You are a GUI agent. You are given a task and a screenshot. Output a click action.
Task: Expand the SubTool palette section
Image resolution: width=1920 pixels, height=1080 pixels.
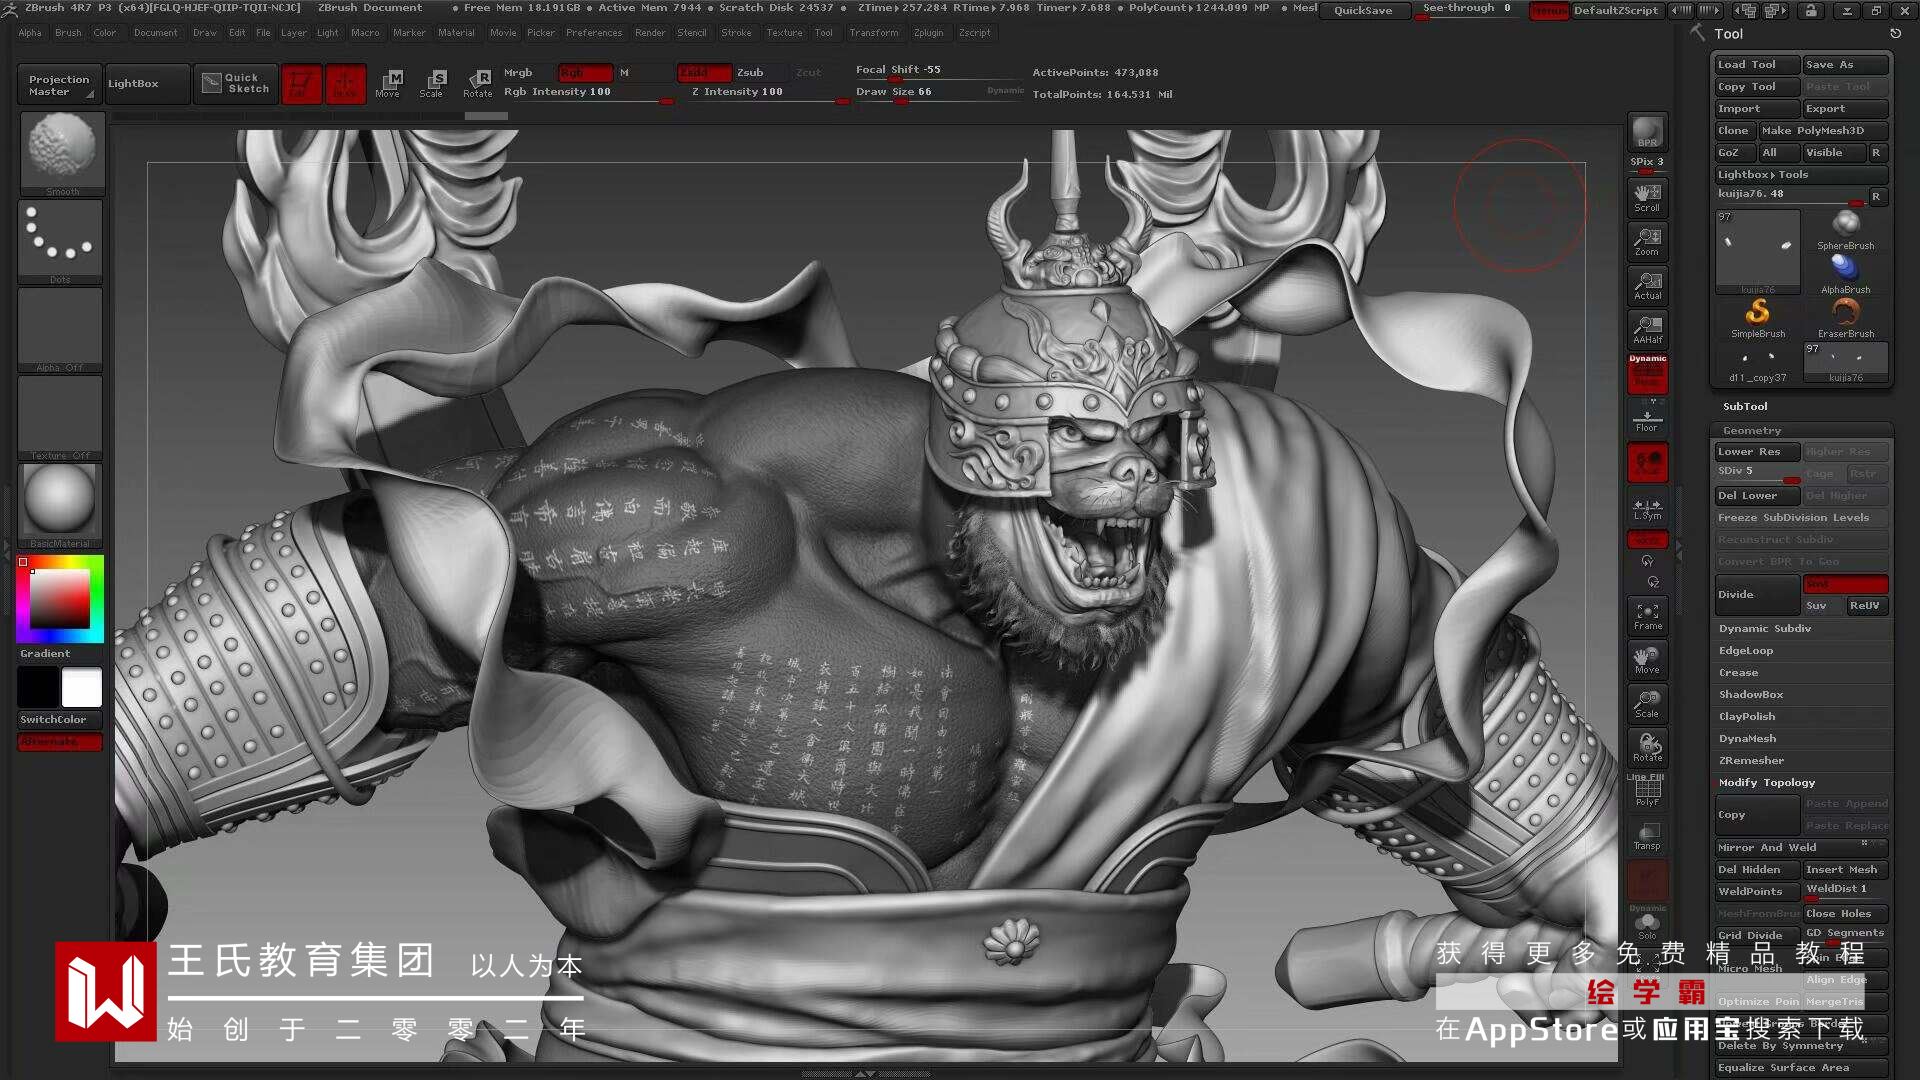[x=1745, y=406]
